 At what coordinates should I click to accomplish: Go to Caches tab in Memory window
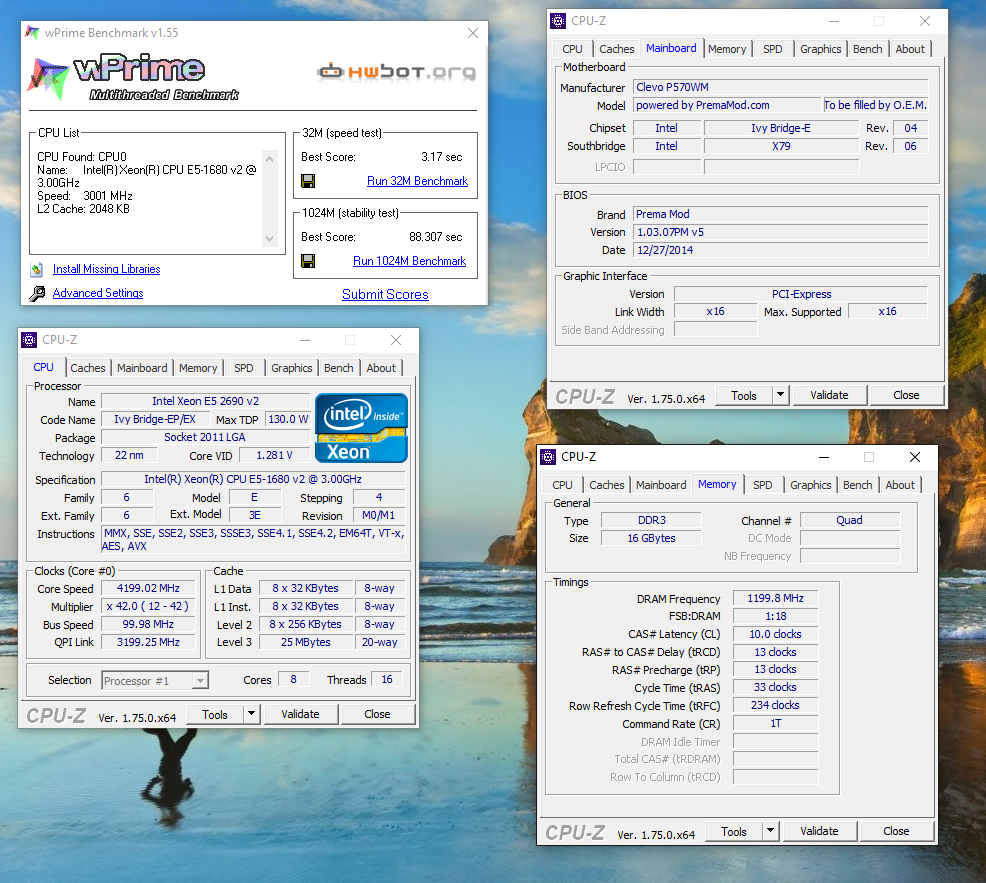tap(607, 485)
